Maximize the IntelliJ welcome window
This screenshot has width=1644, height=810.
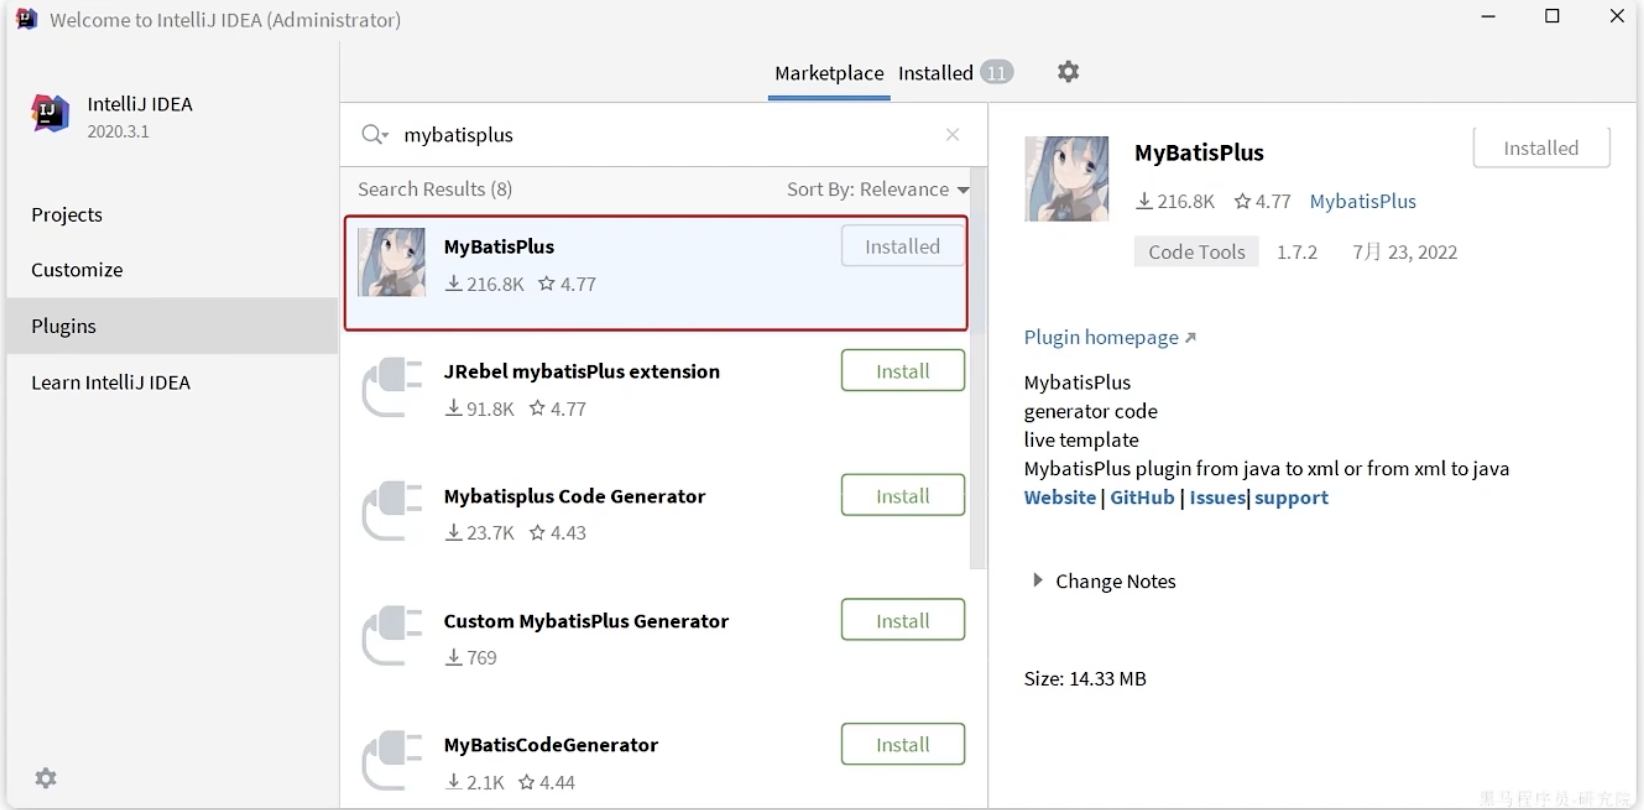[1552, 16]
